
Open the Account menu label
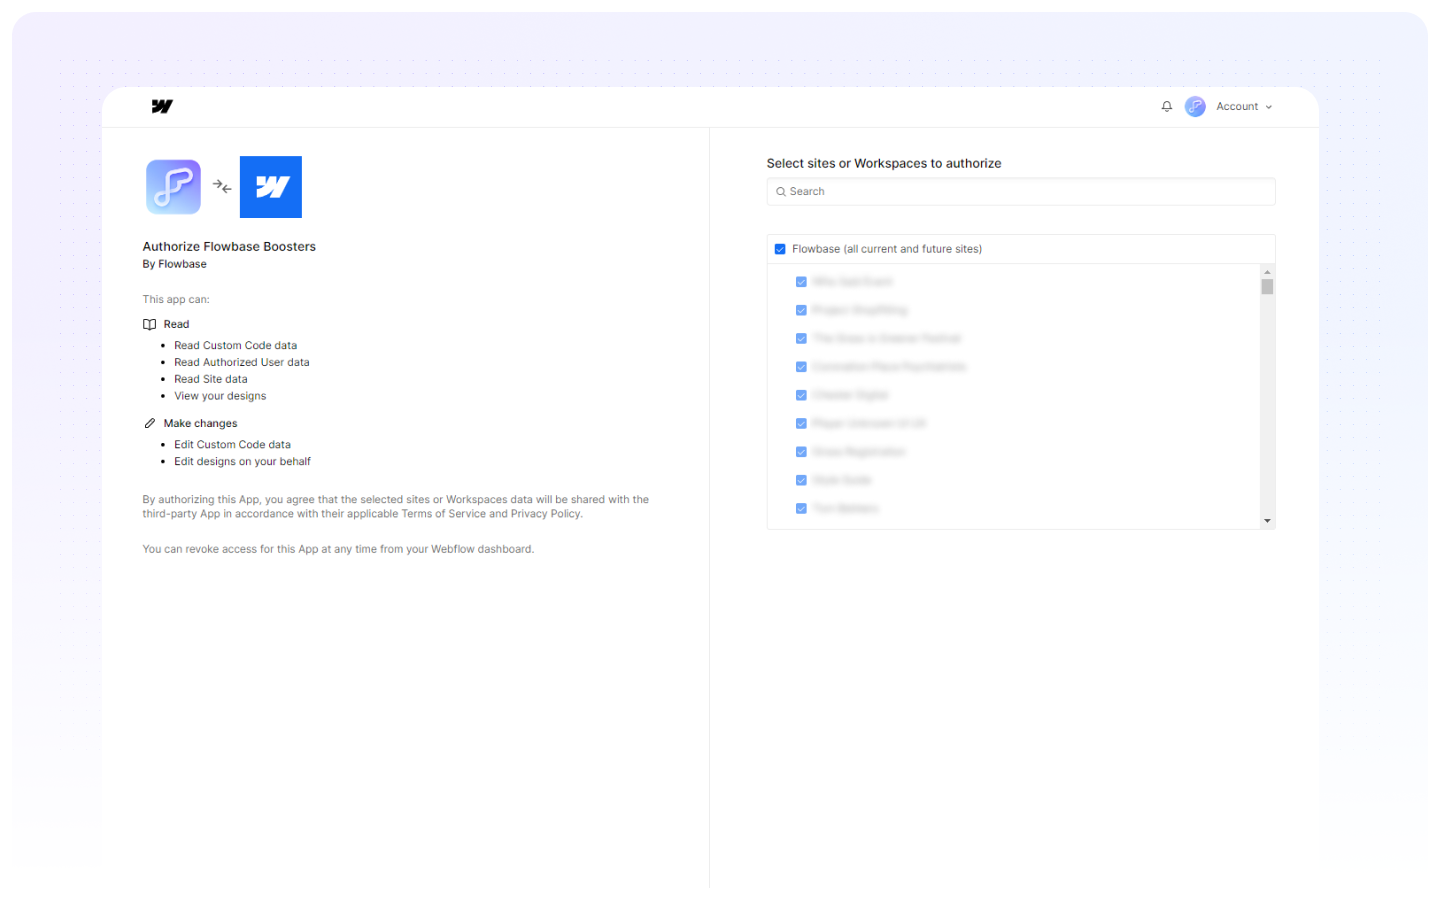coord(1237,106)
